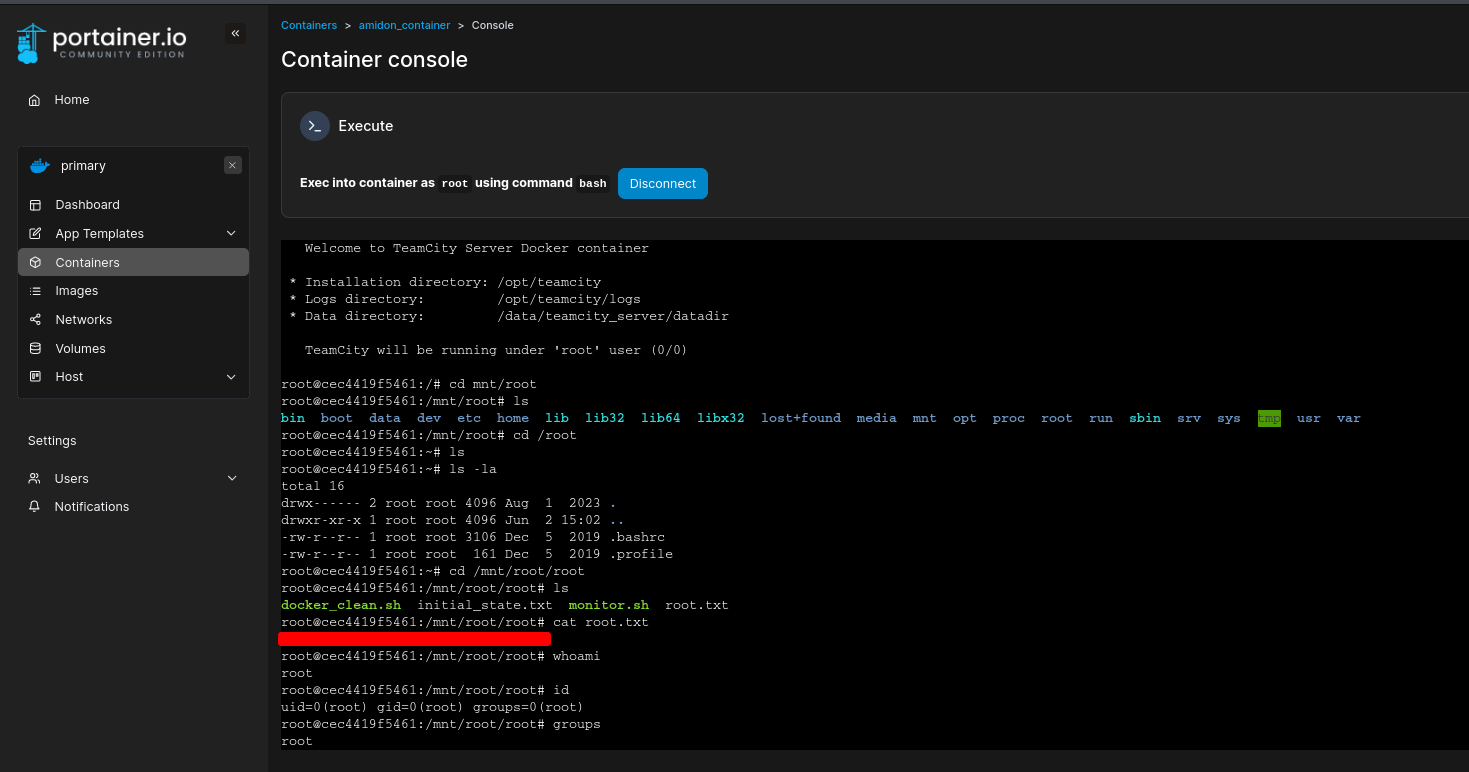Click the 'whoami' command line
This screenshot has width=1469, height=772.
coord(441,657)
